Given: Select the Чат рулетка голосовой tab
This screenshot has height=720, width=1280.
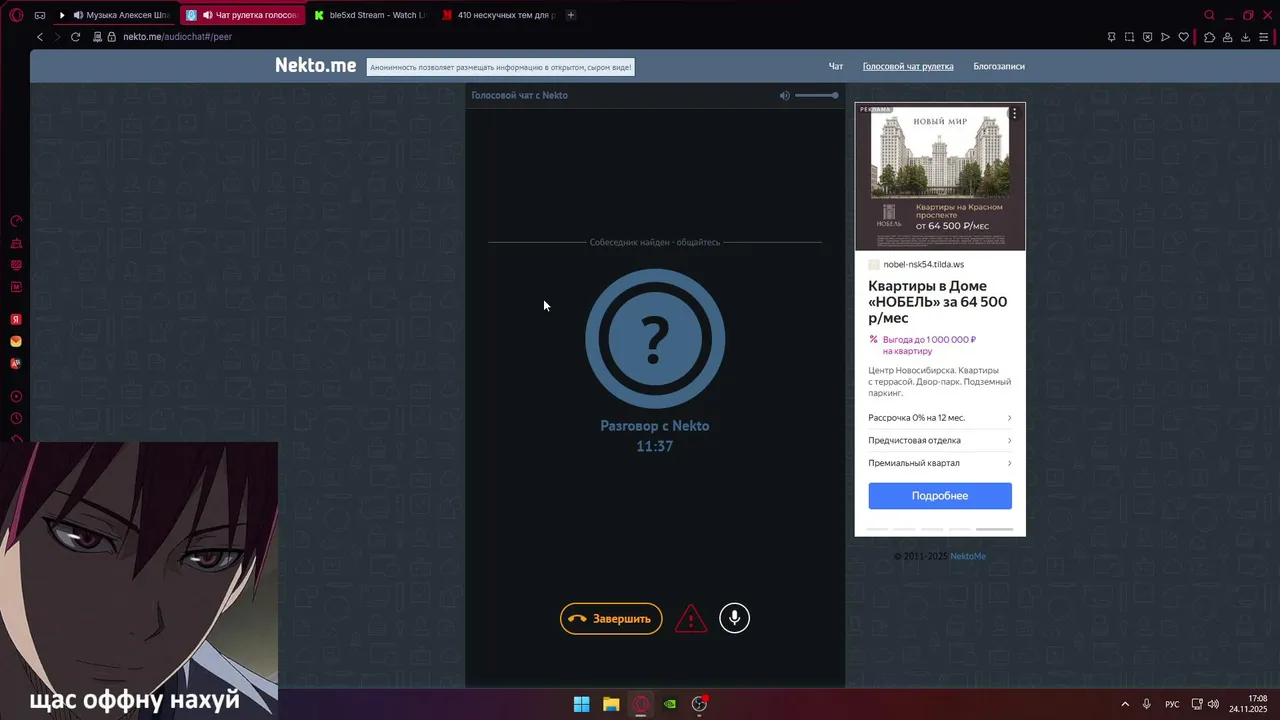Looking at the screenshot, I should [243, 15].
